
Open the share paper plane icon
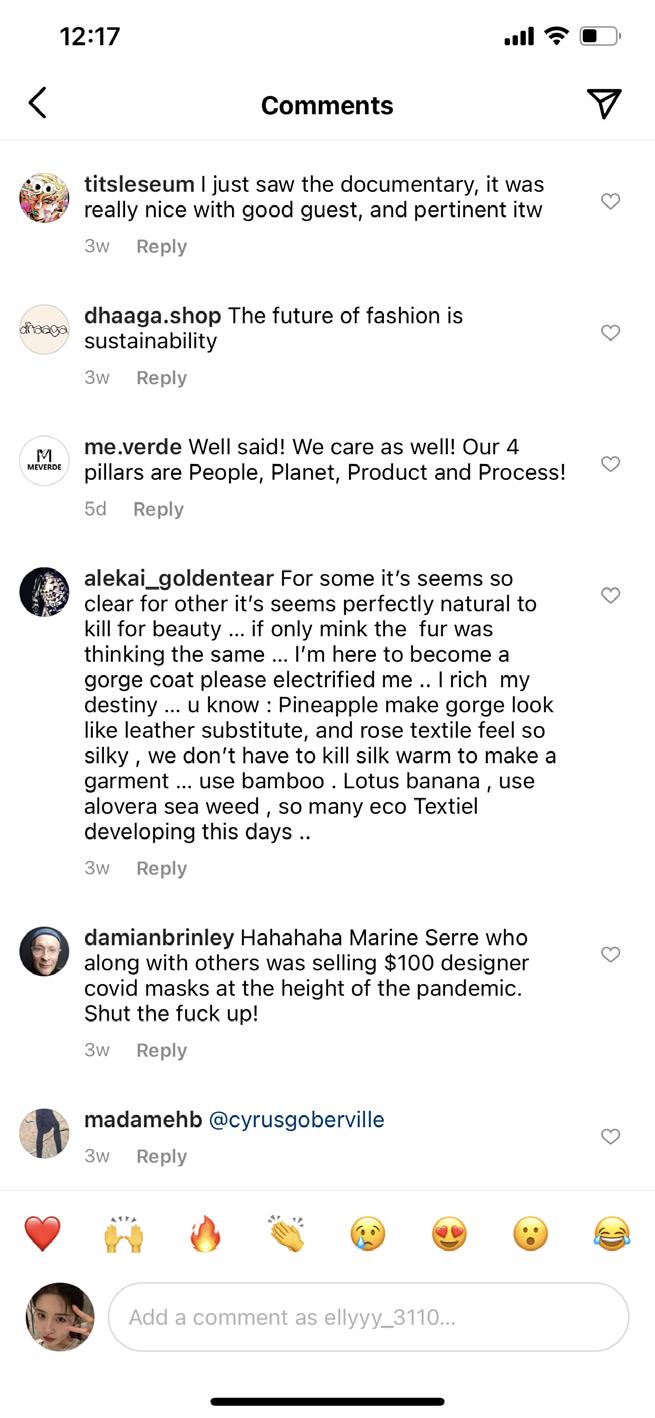tap(604, 103)
